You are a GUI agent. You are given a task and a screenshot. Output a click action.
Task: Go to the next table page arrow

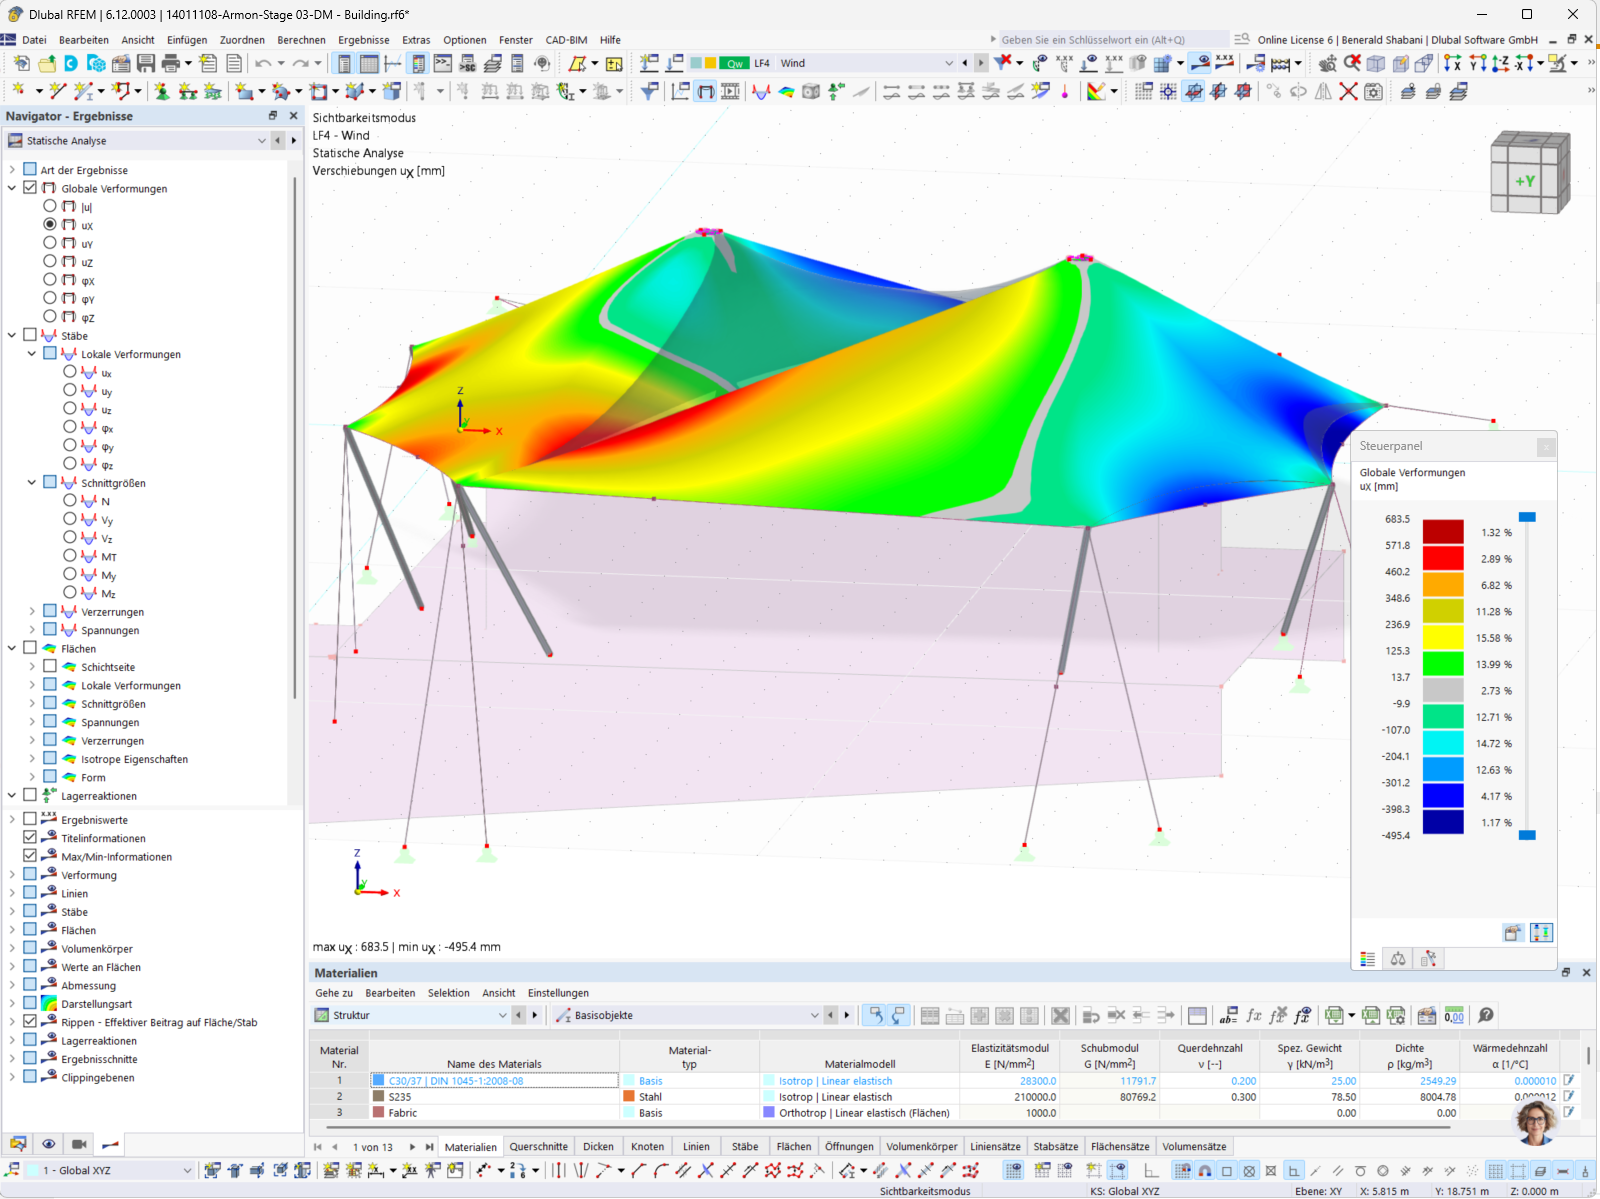click(414, 1146)
